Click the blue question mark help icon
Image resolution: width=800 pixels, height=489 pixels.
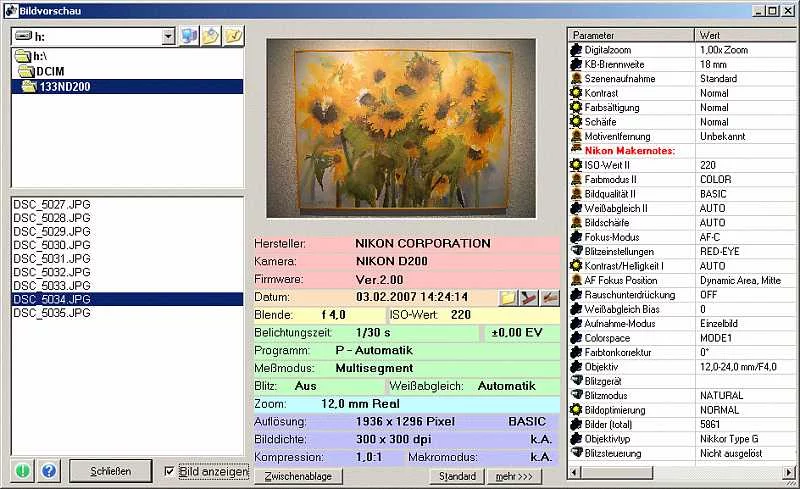coord(49,471)
